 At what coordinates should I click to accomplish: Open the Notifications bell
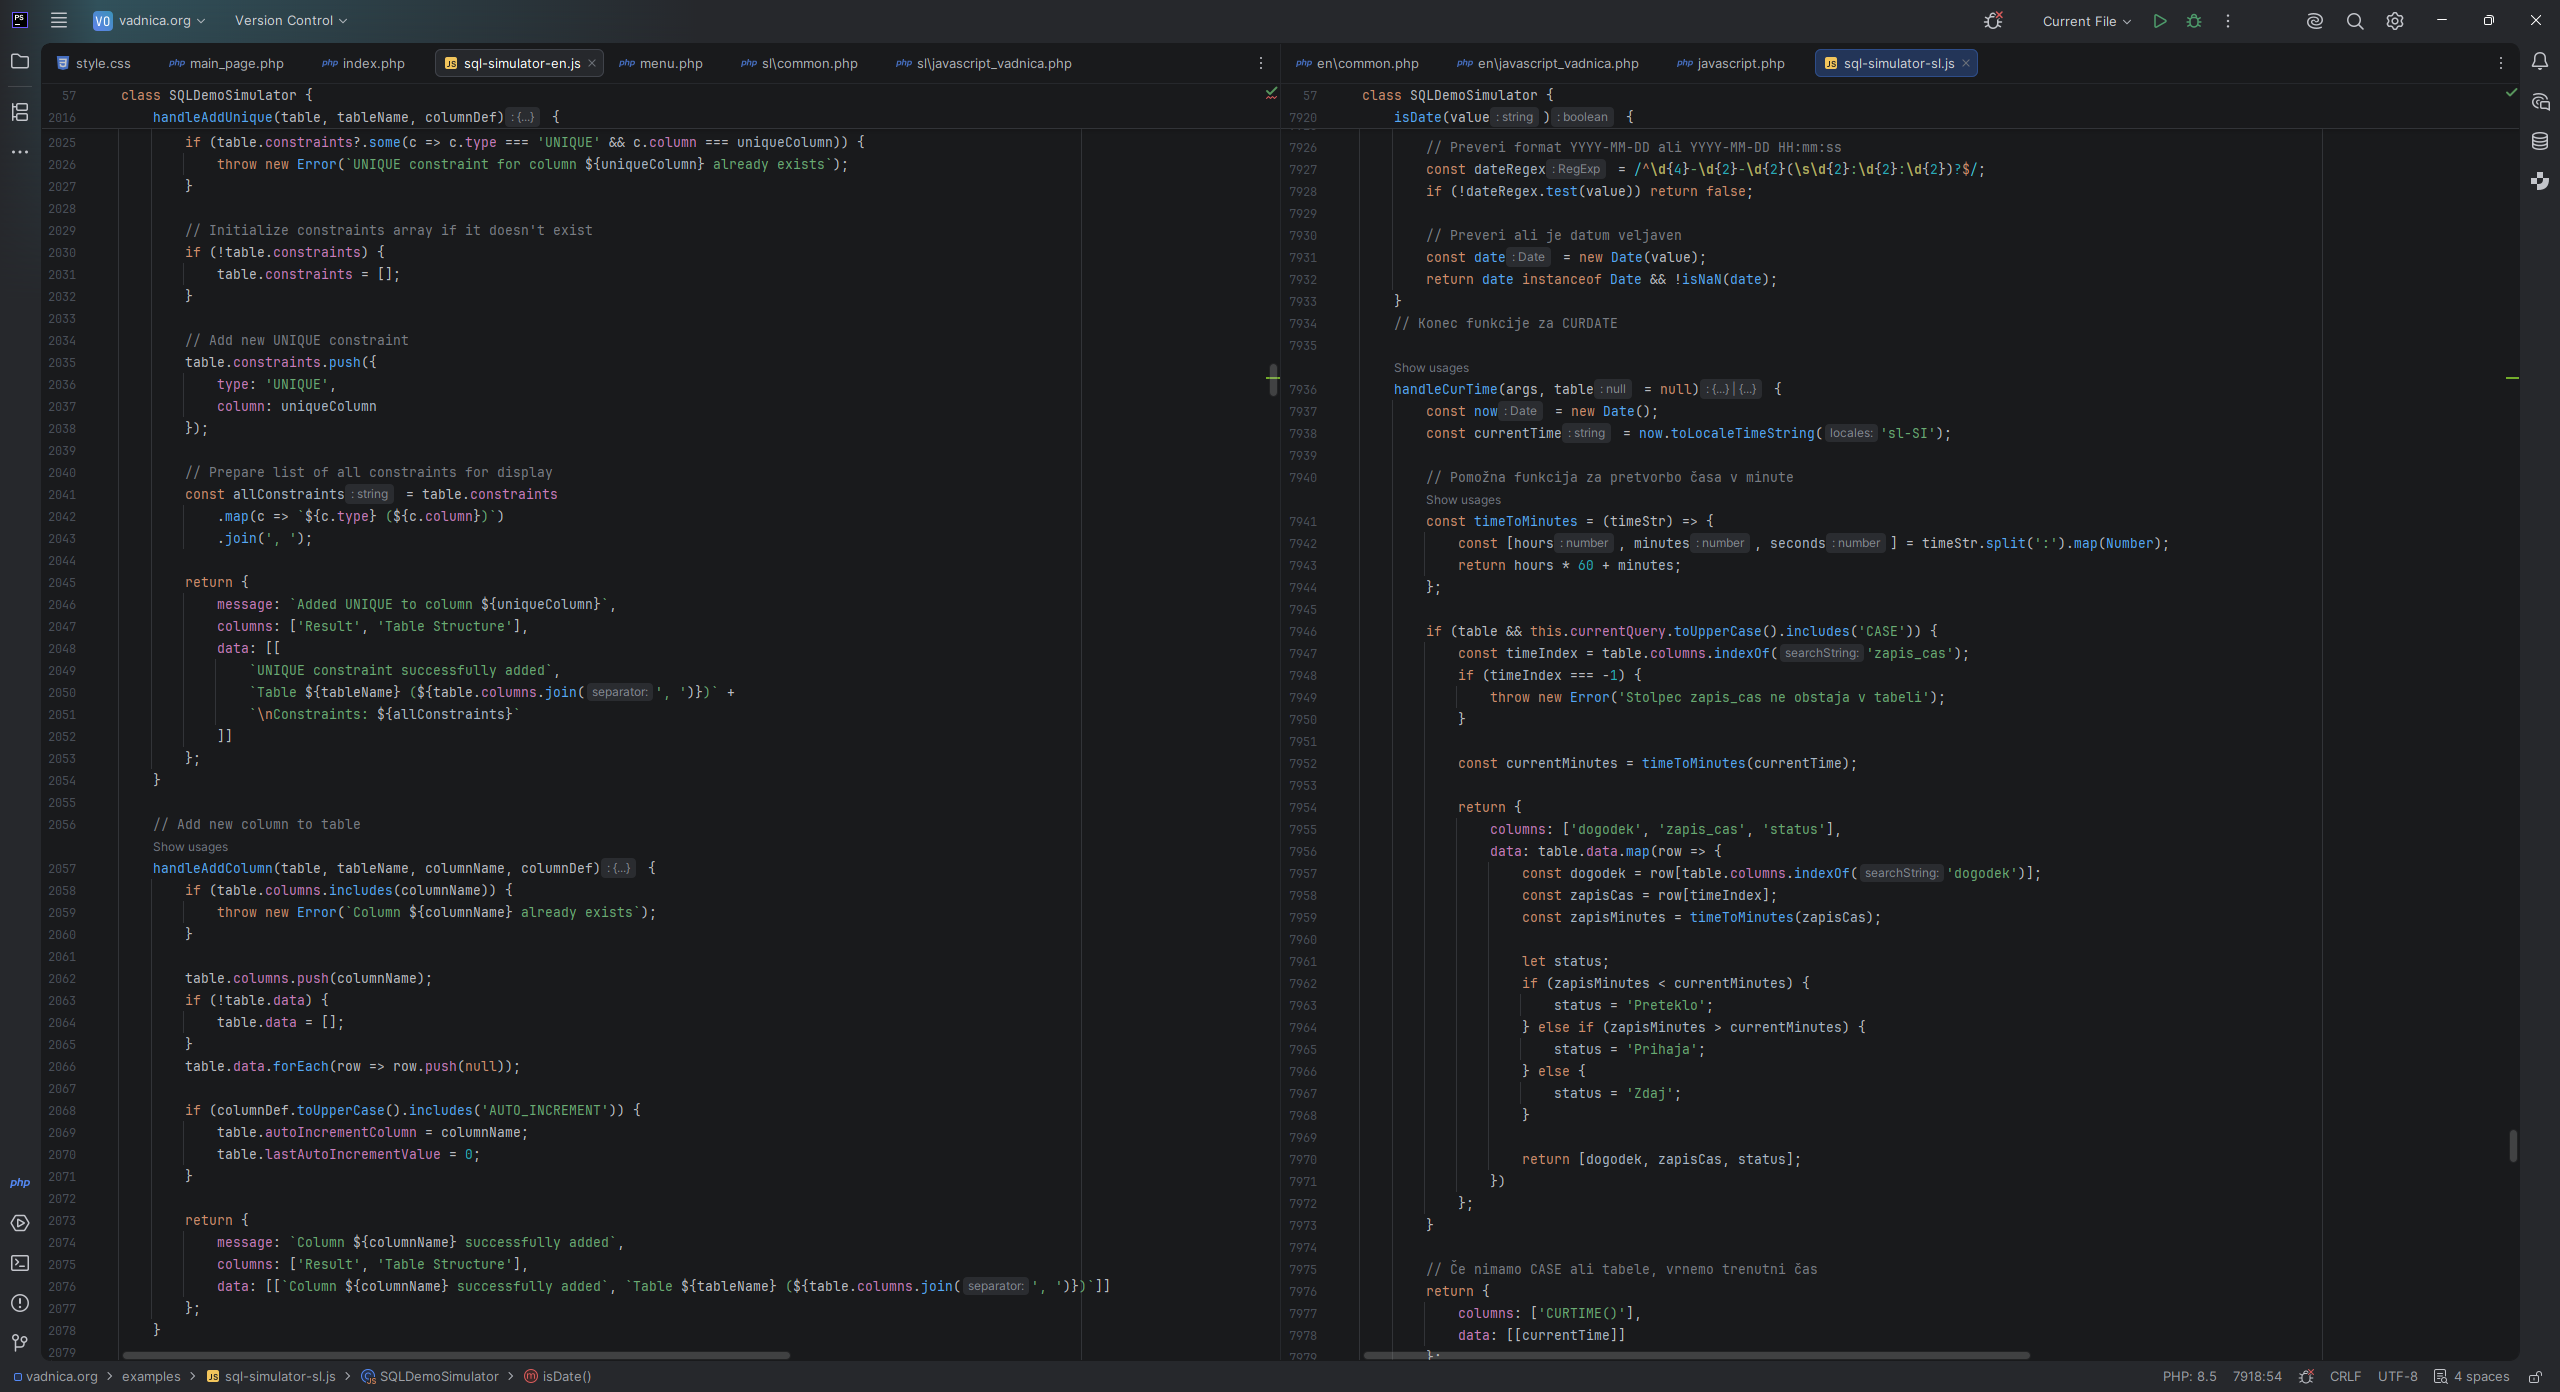point(2540,62)
